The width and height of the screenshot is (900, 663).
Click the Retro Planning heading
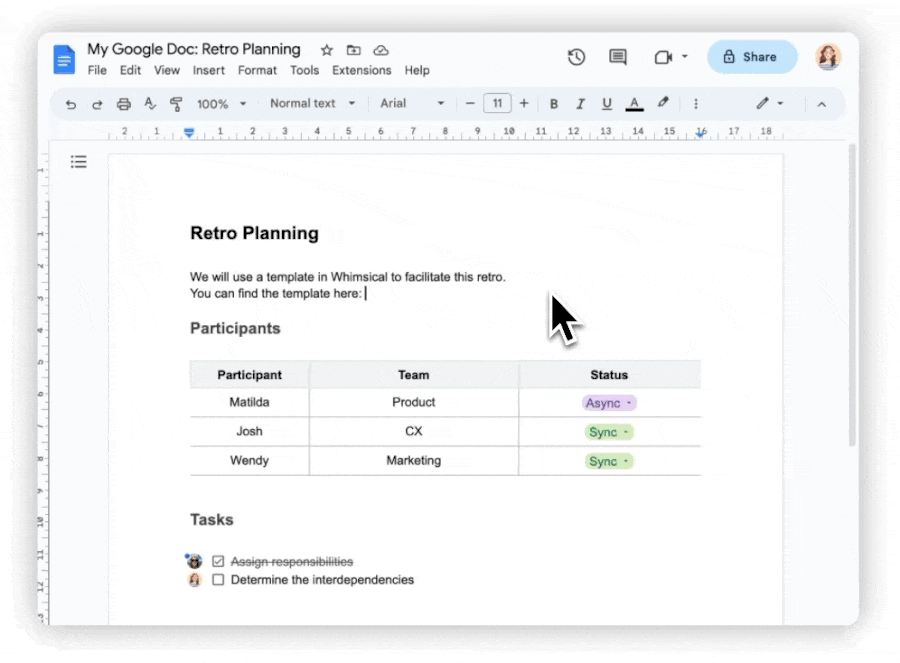[254, 234]
